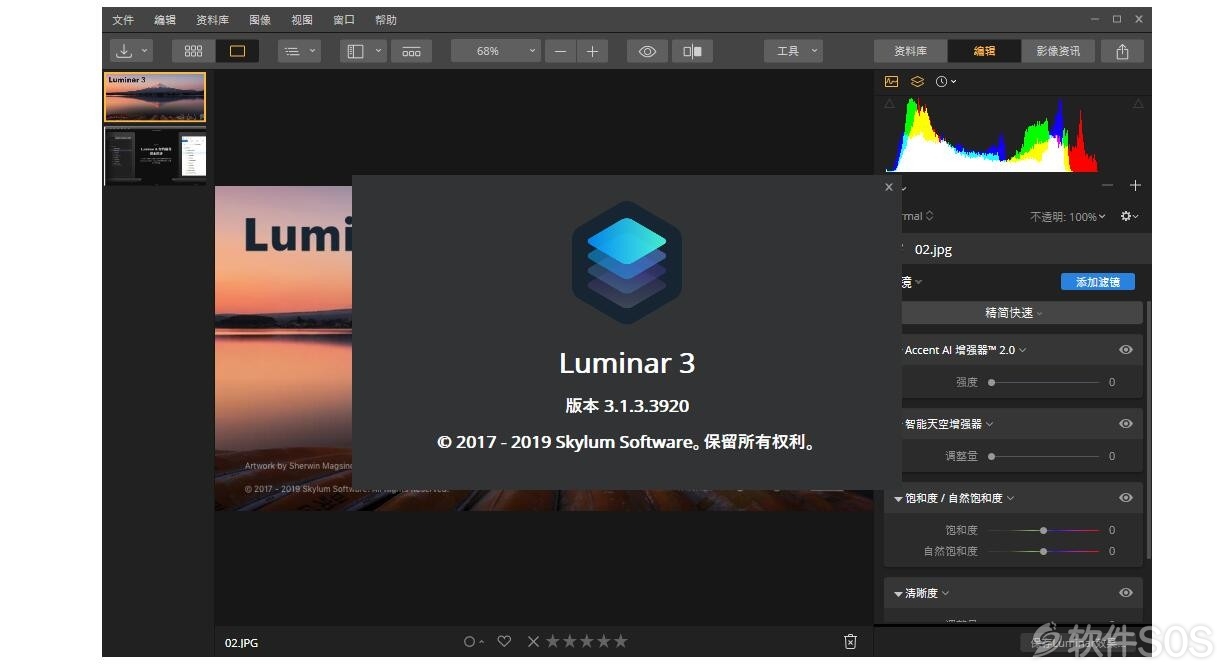Select the second dark screenshot thumbnail
Image resolution: width=1231 pixels, height=670 pixels.
[x=155, y=155]
